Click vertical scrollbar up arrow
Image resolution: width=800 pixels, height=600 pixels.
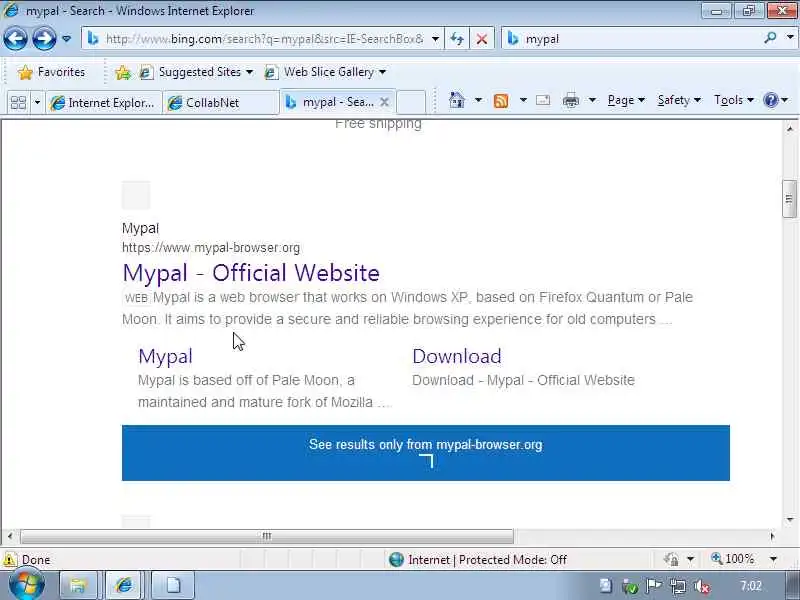click(x=789, y=129)
